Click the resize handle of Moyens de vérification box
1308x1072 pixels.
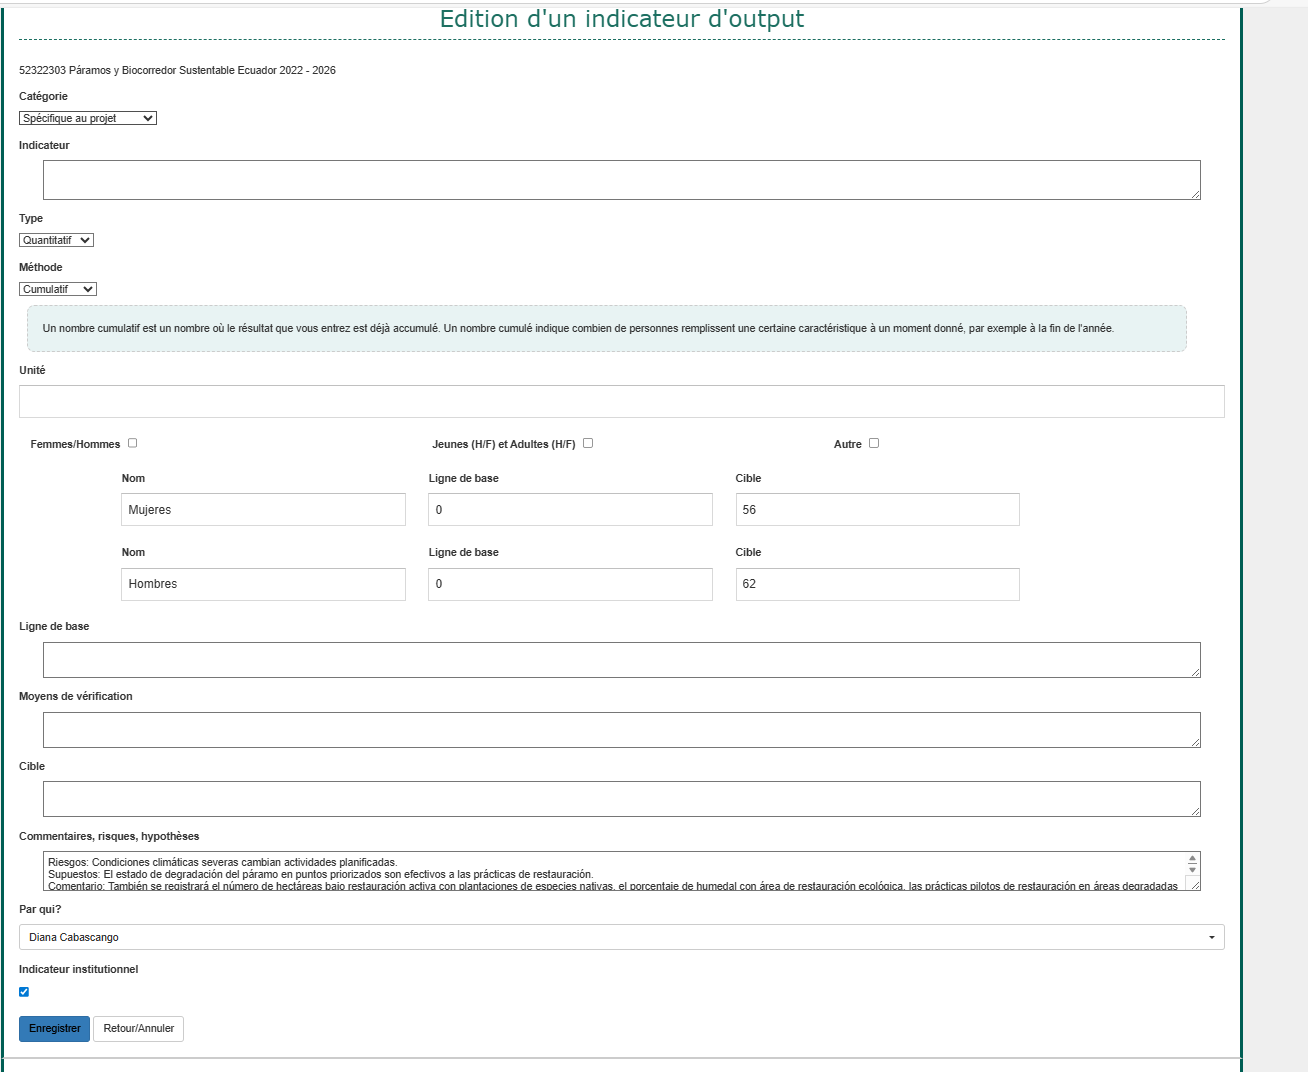(x=1195, y=742)
